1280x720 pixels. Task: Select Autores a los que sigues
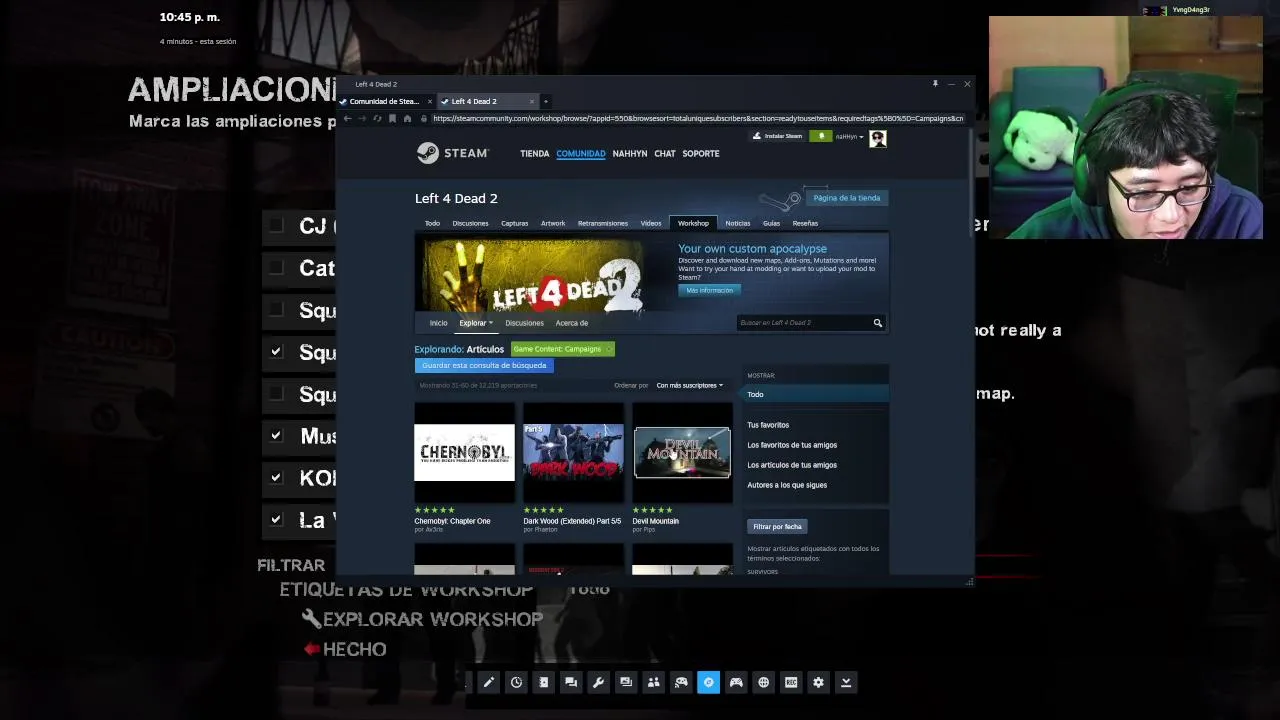pyautogui.click(x=787, y=485)
